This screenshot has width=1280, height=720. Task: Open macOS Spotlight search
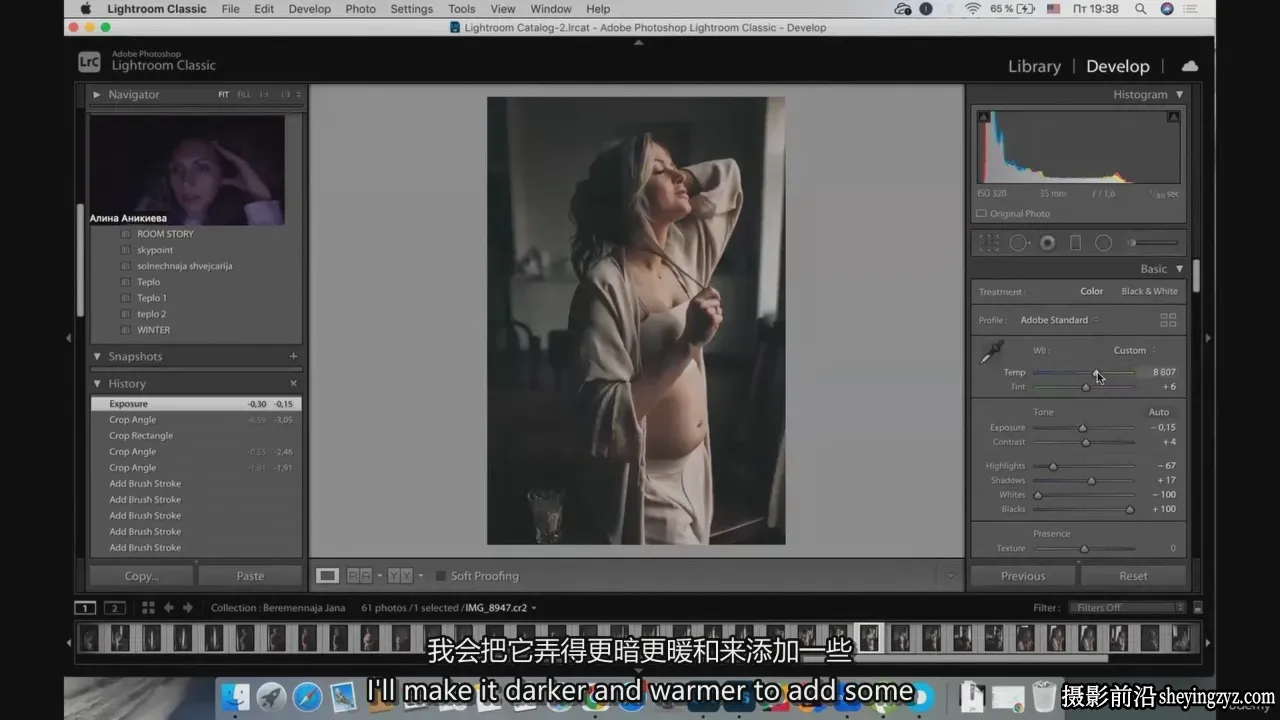pos(1141,9)
